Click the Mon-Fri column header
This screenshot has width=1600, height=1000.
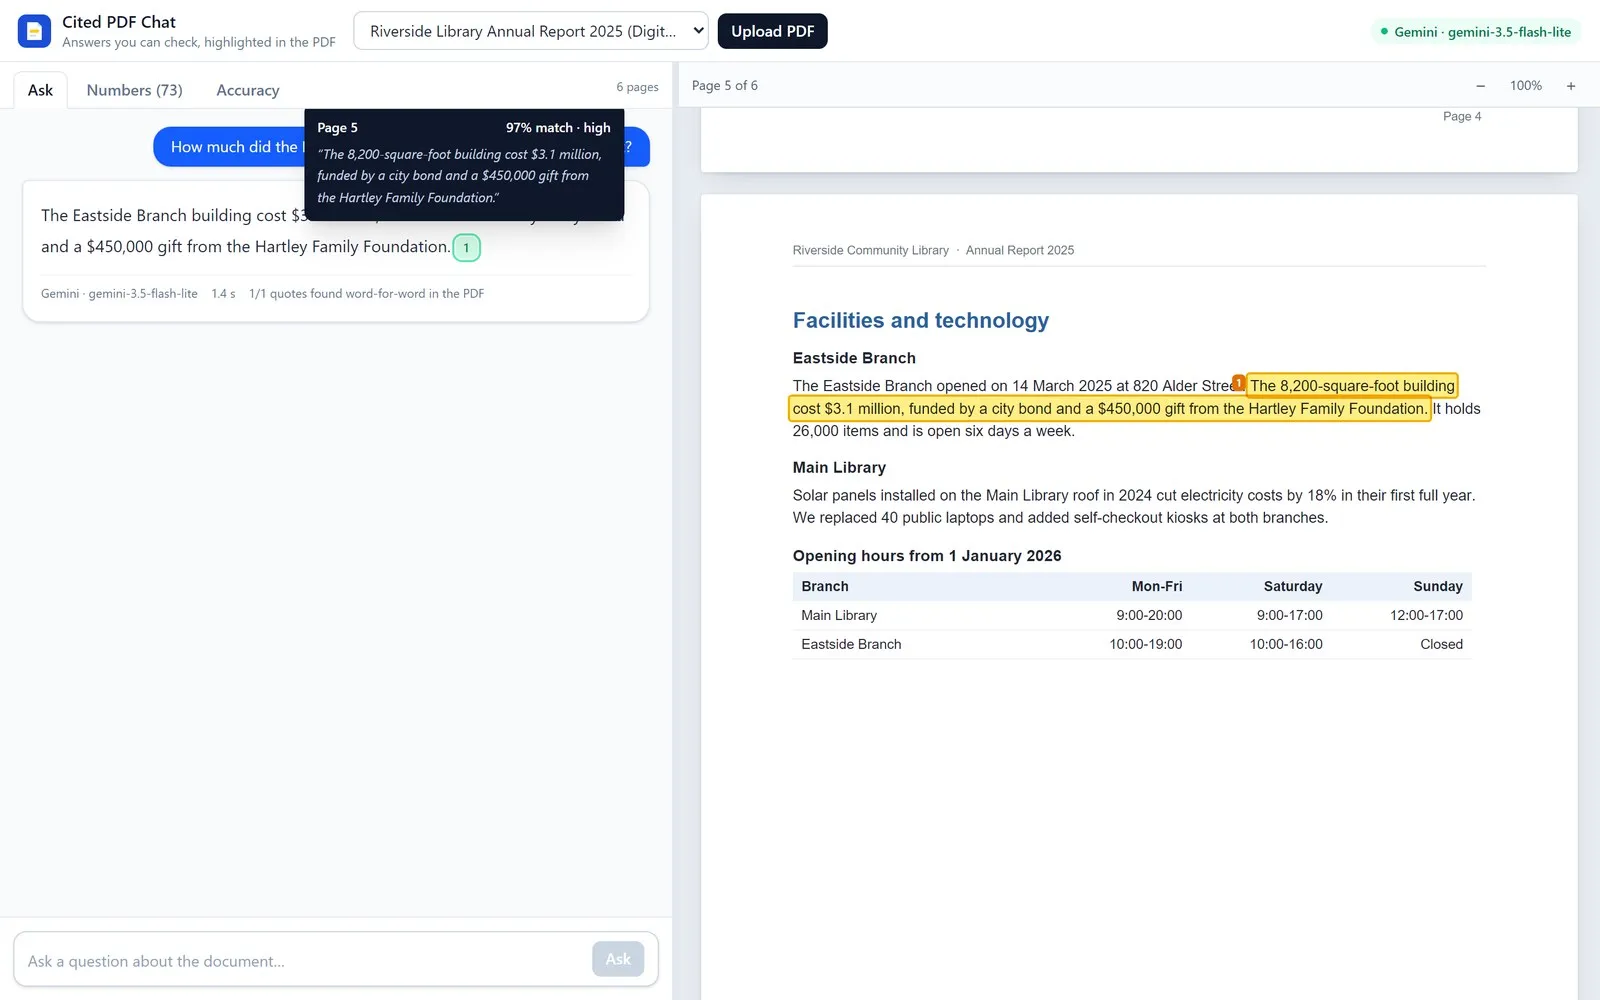pyautogui.click(x=1157, y=586)
